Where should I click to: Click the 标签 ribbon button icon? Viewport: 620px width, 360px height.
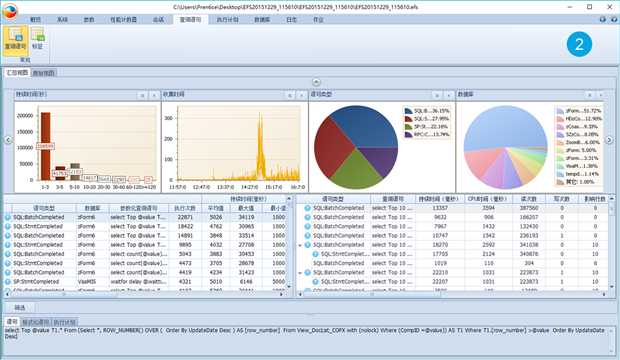coord(38,34)
